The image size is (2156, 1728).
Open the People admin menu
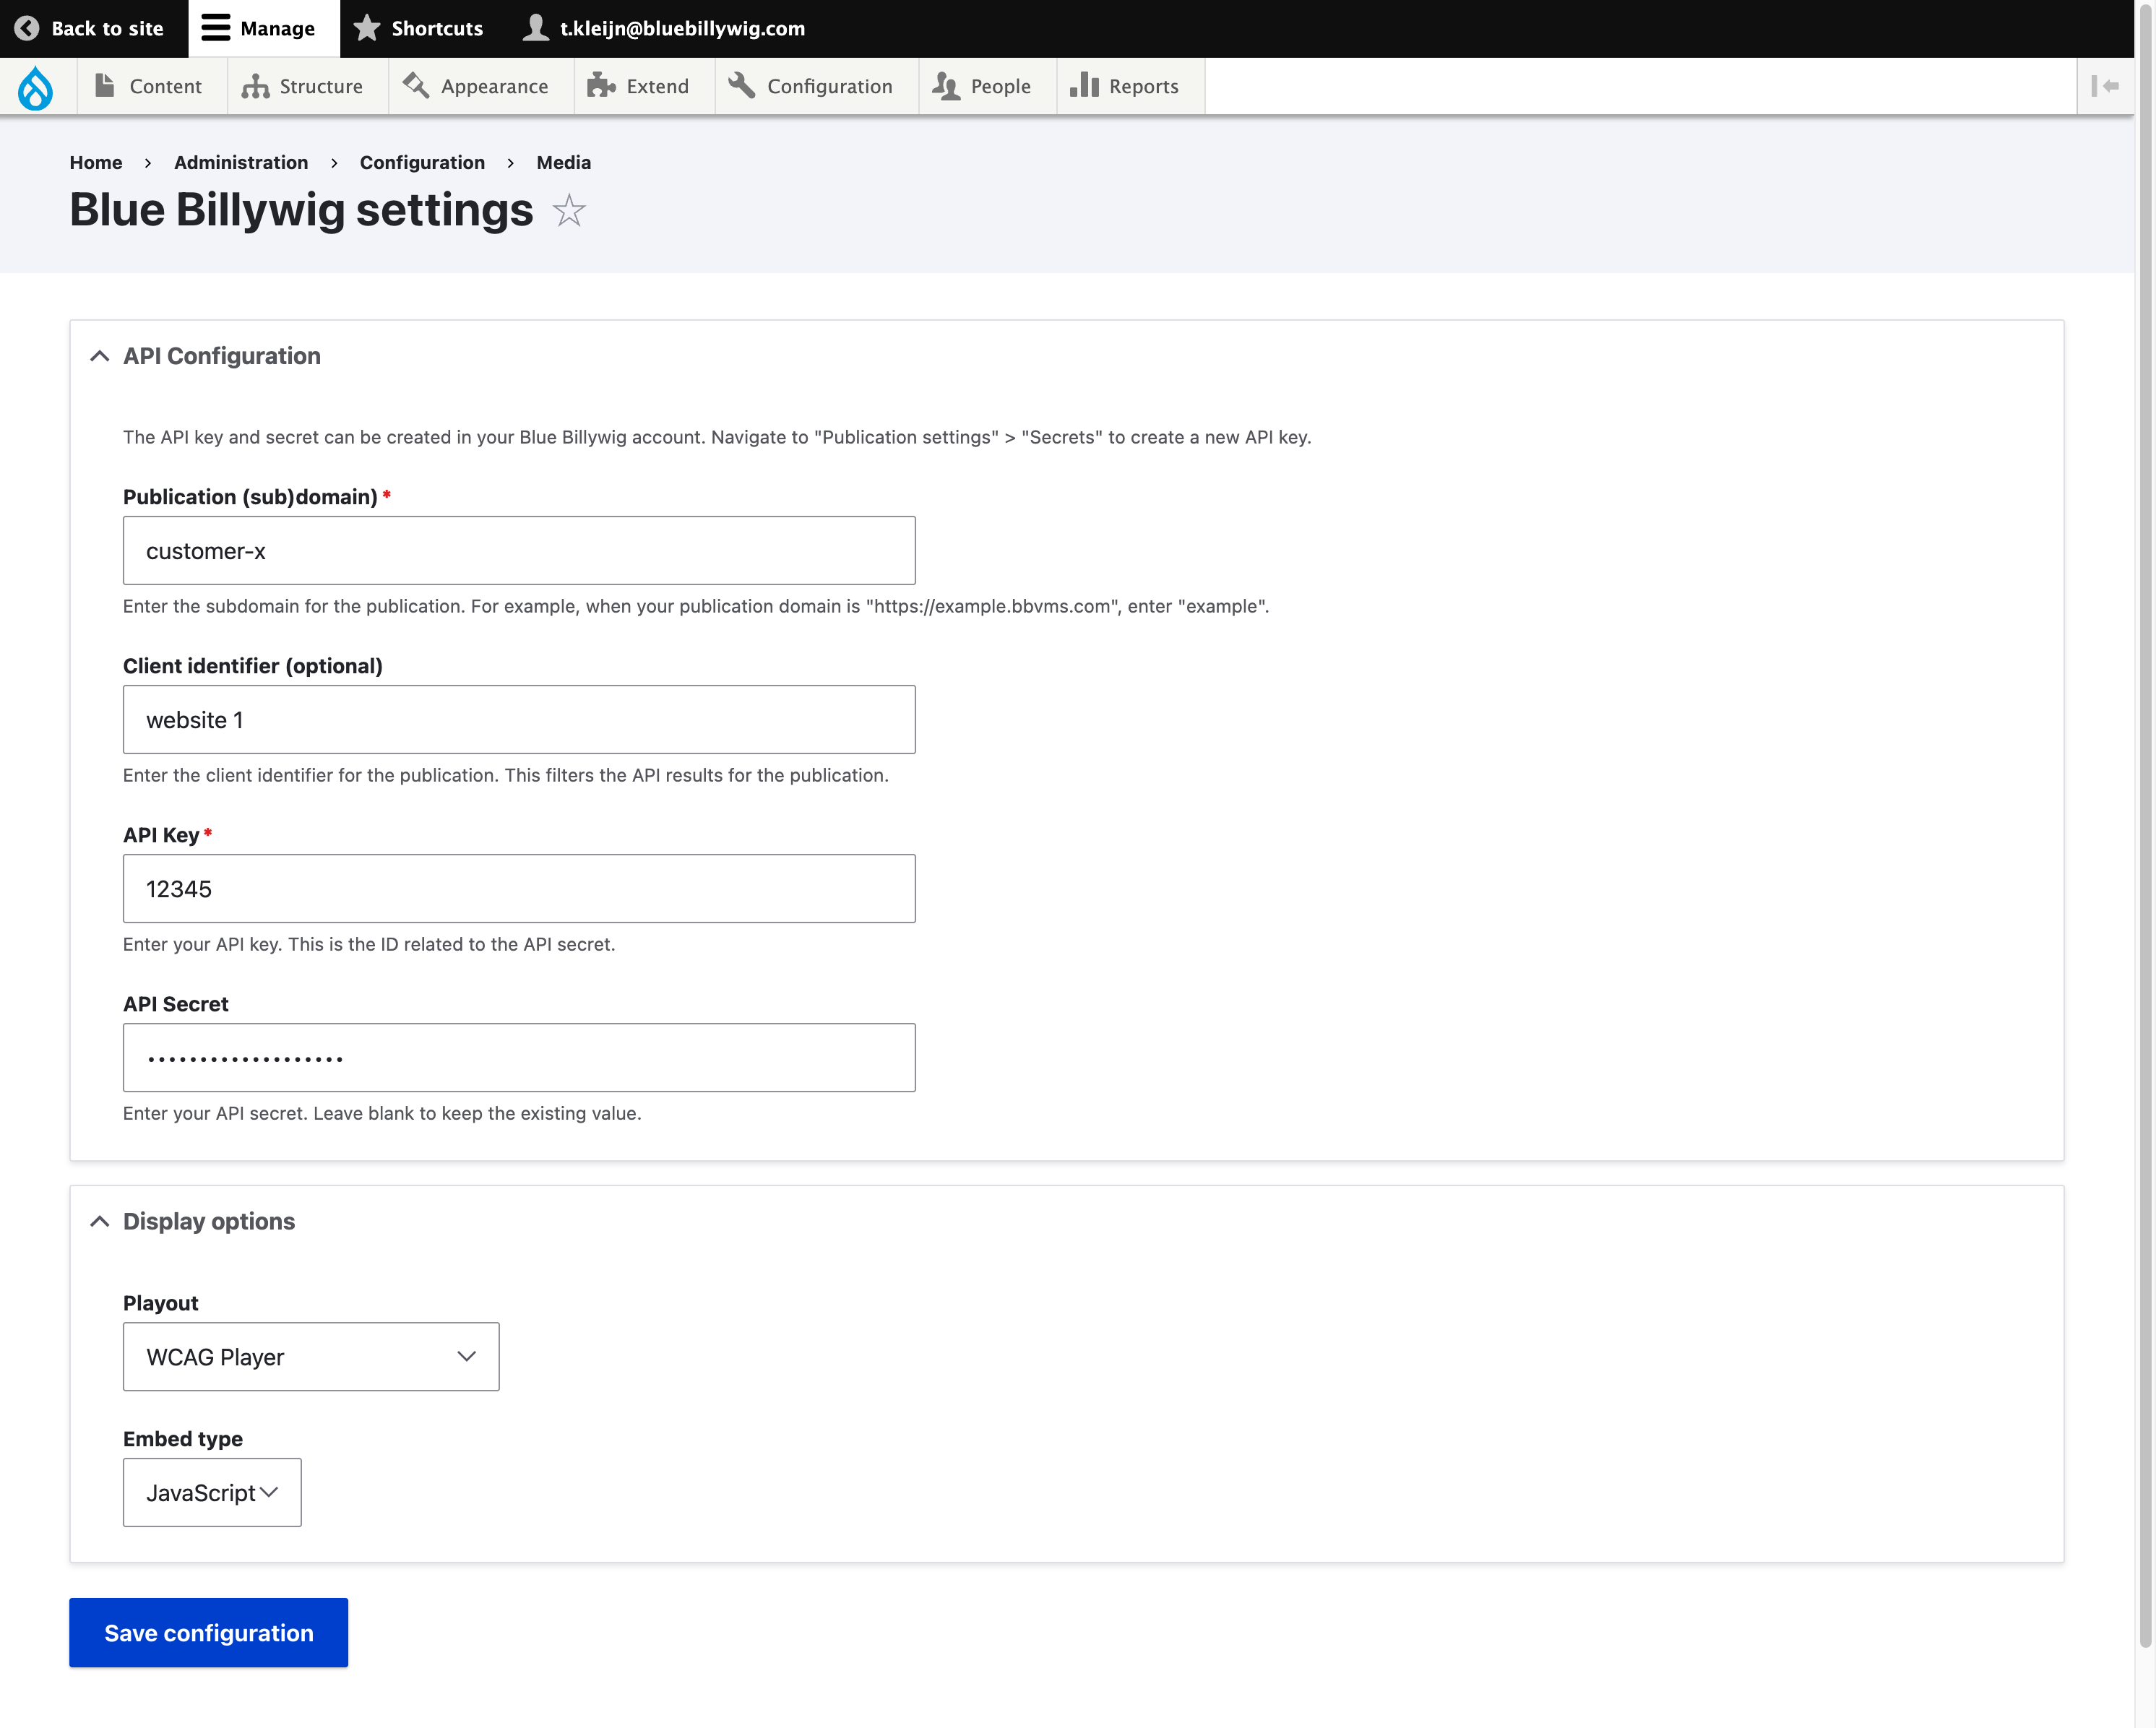(982, 87)
